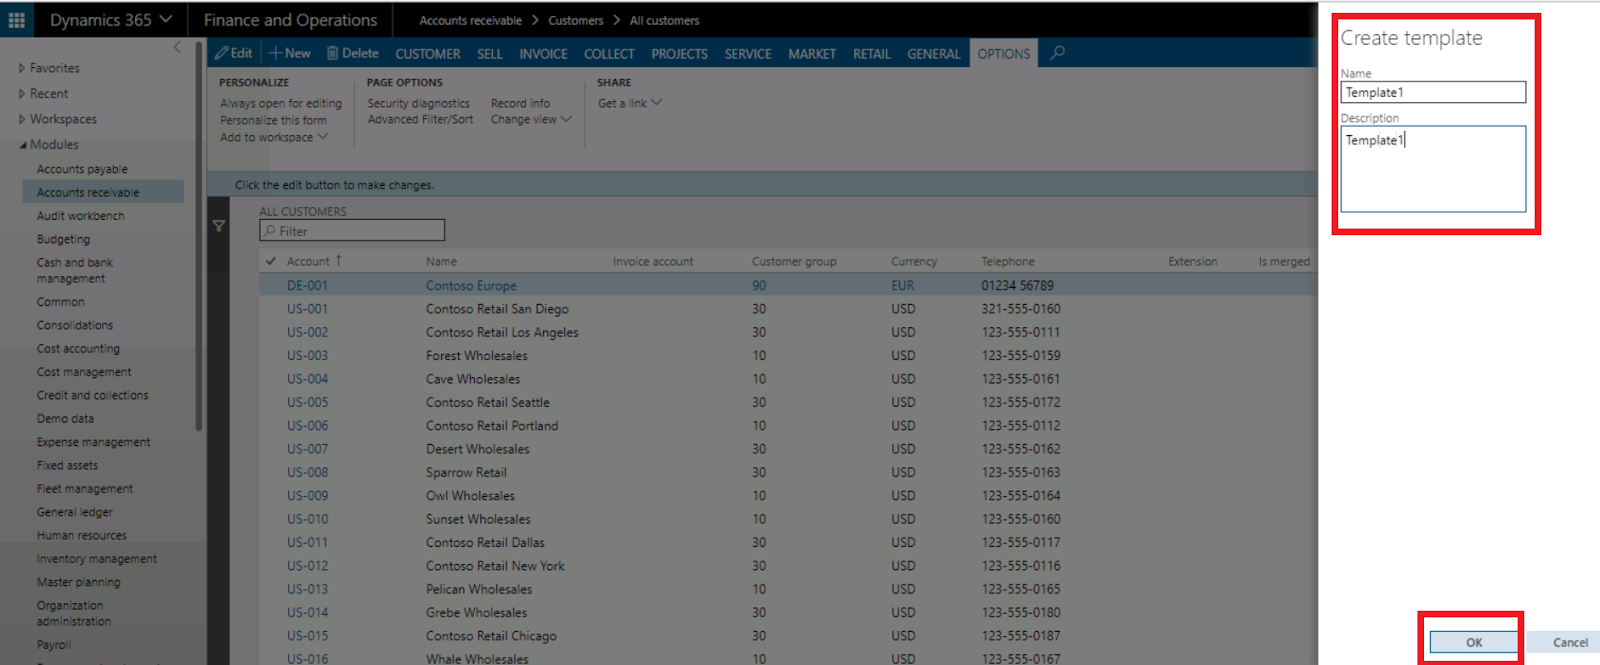Open the RETAIL tab

872,54
